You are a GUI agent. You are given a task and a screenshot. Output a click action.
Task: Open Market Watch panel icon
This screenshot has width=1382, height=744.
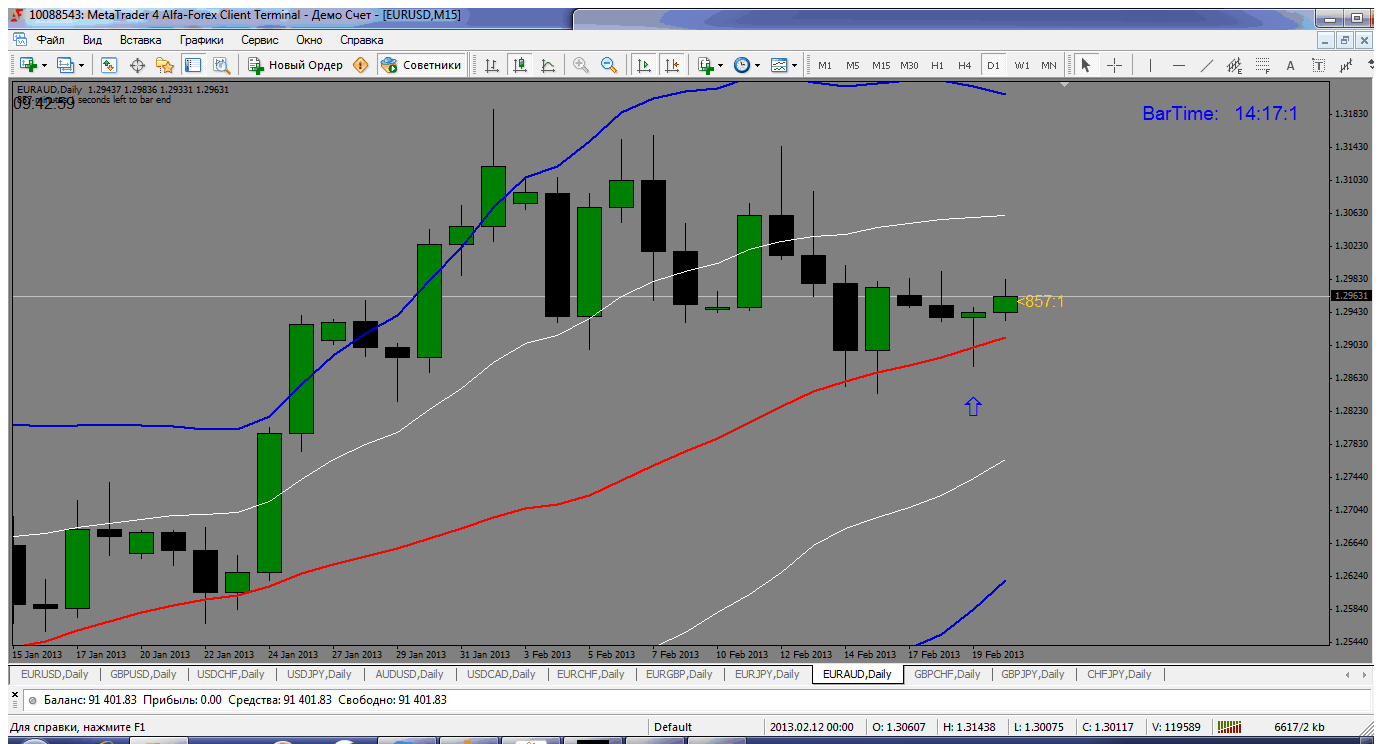point(109,65)
